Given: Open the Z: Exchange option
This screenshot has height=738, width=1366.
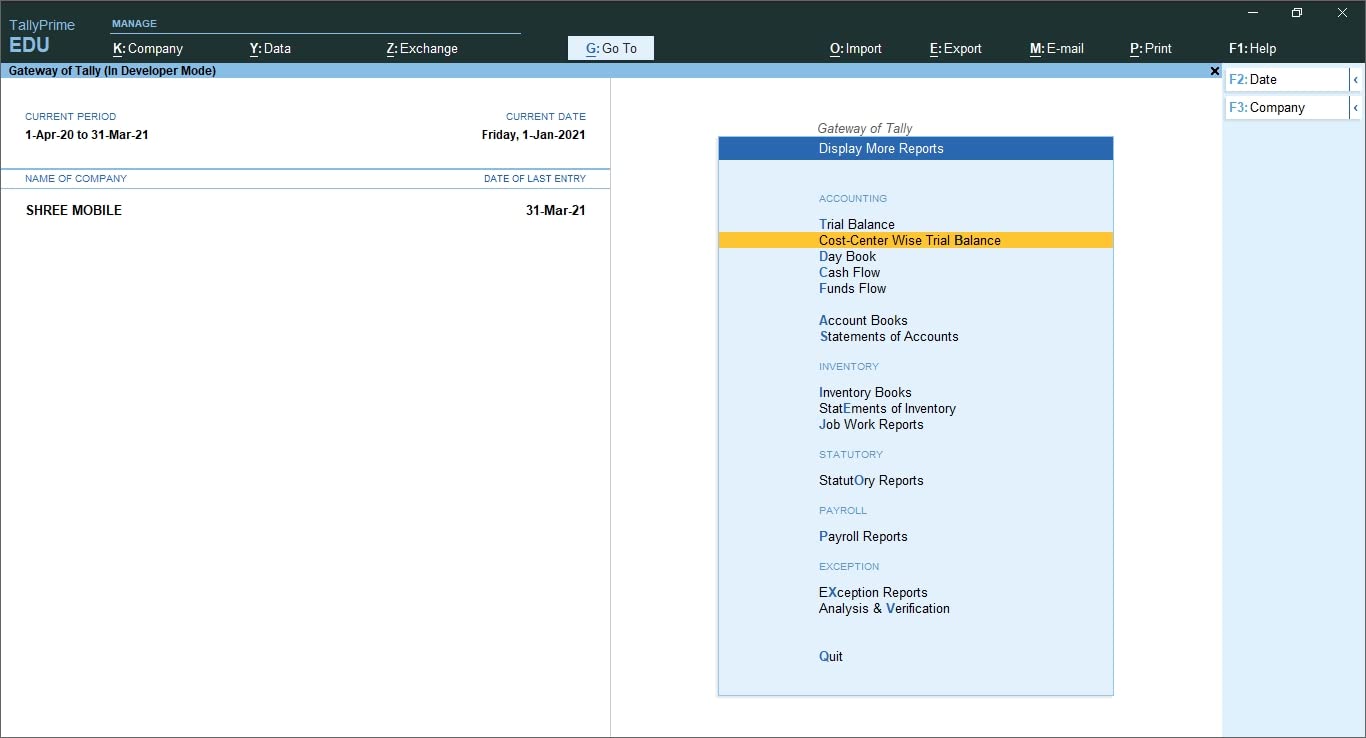Looking at the screenshot, I should (x=421, y=47).
